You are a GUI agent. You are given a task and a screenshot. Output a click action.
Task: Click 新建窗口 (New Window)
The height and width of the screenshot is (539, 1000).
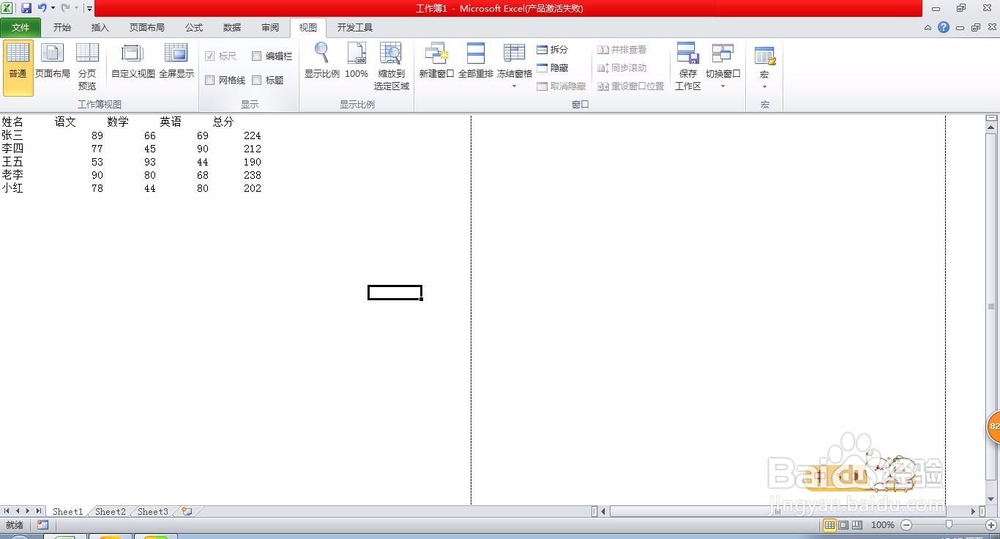436,61
